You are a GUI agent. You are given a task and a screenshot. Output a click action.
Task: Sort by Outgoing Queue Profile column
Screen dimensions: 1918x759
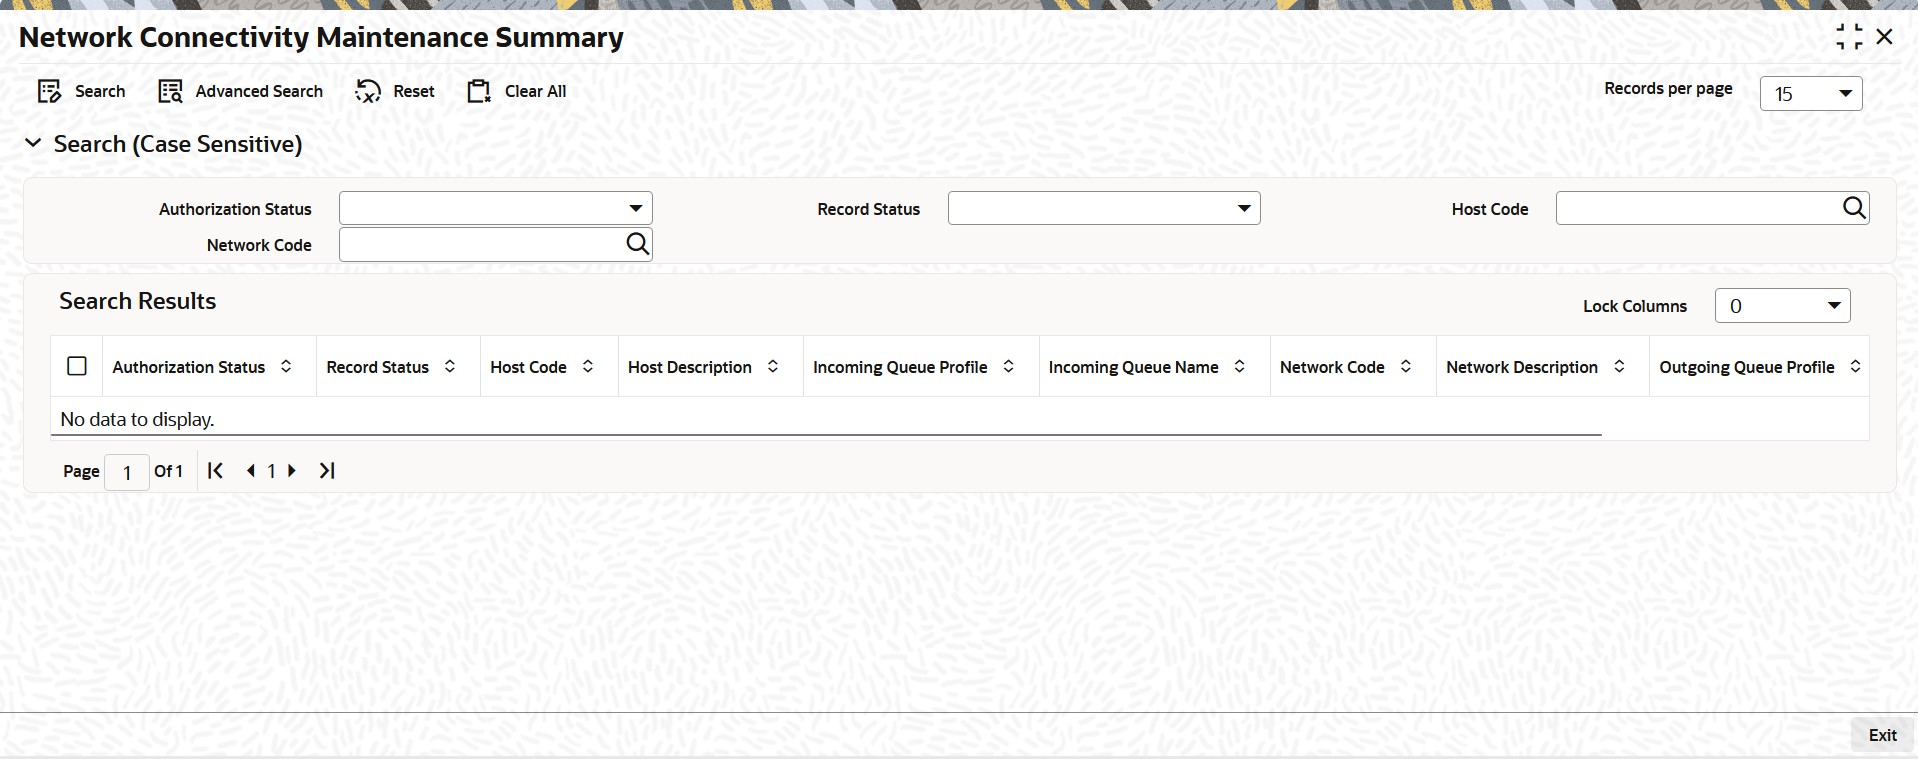1856,367
